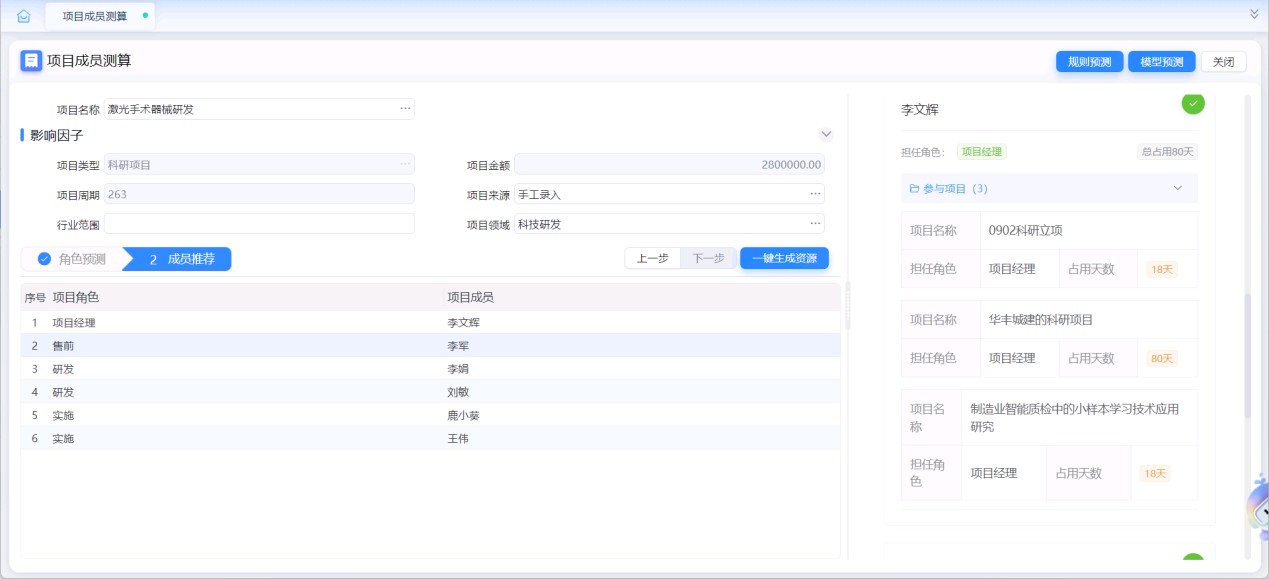Click the 行业范围 input field
This screenshot has width=1269, height=579.
click(x=259, y=224)
